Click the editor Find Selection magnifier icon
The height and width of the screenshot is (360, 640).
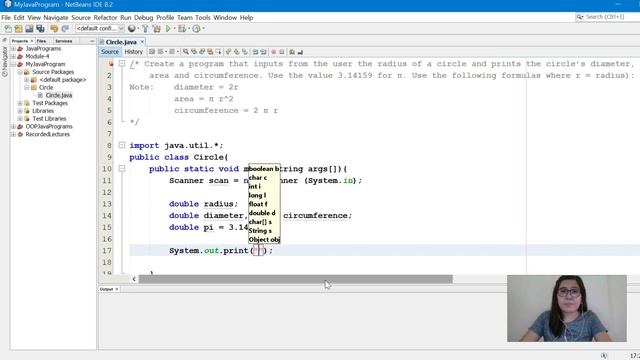(186, 52)
